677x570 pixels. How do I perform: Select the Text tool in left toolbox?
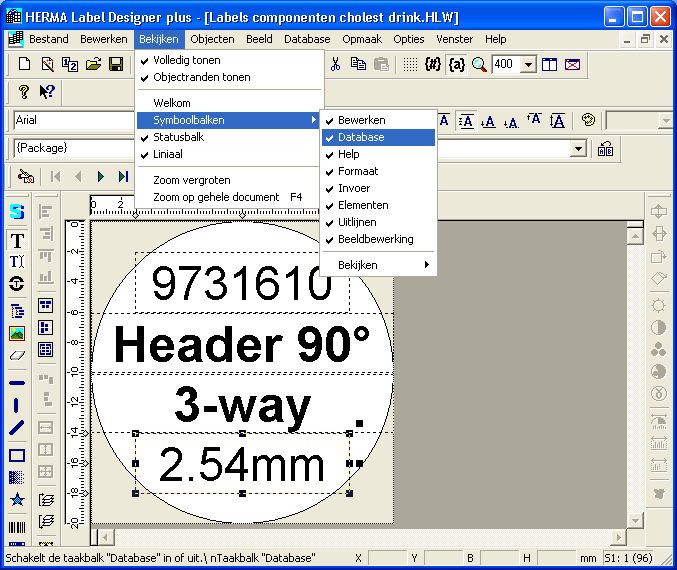click(17, 241)
